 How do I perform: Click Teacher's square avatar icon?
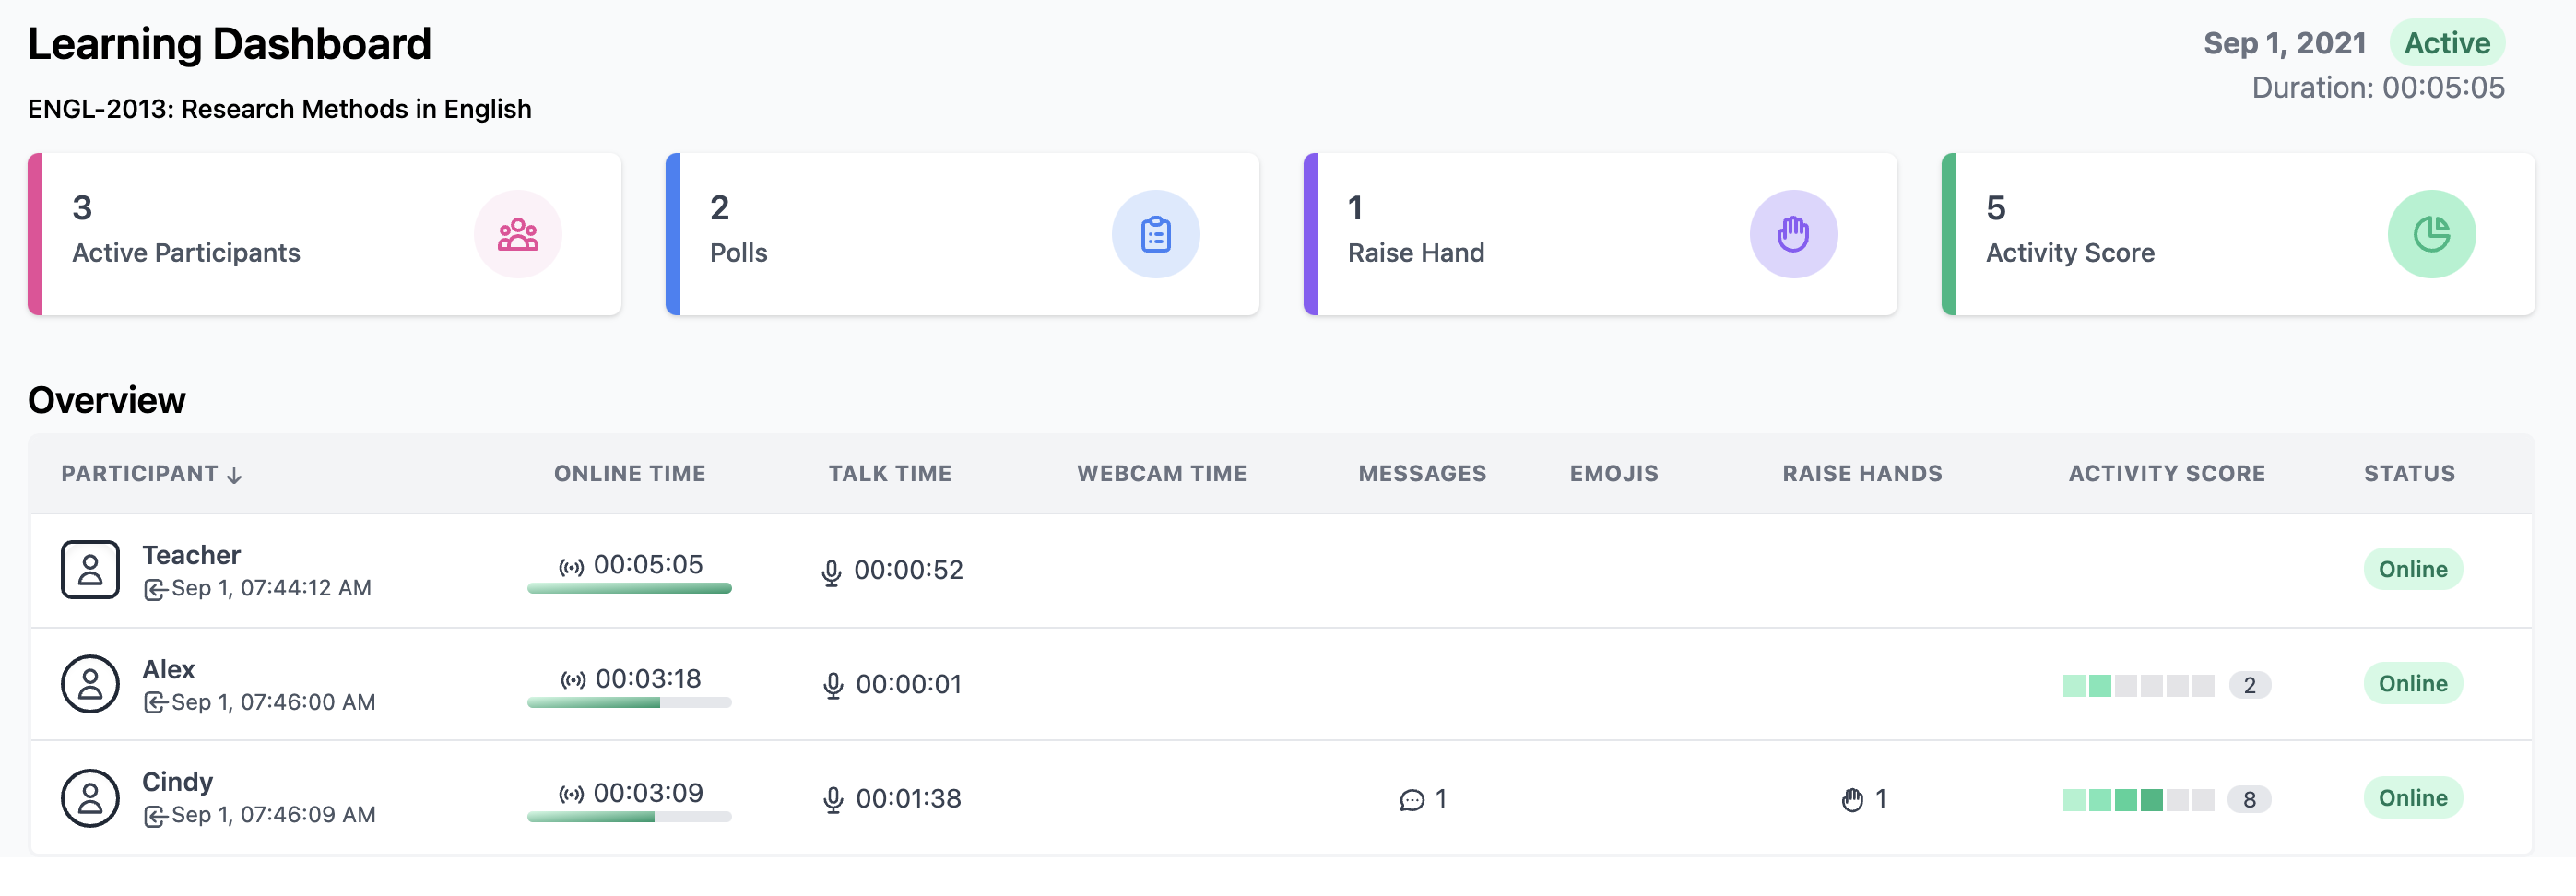point(90,569)
